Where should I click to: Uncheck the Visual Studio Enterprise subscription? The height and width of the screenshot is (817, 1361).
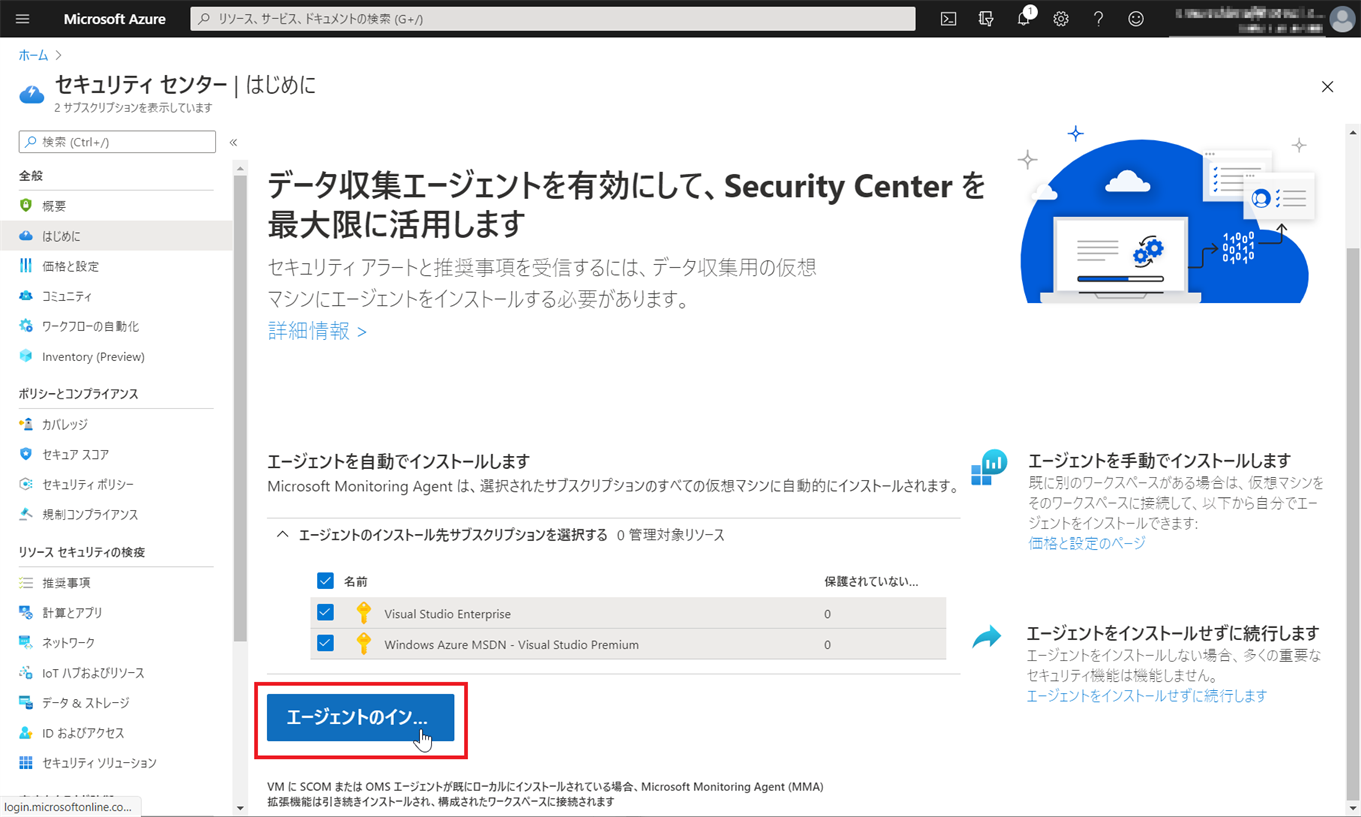click(x=325, y=612)
